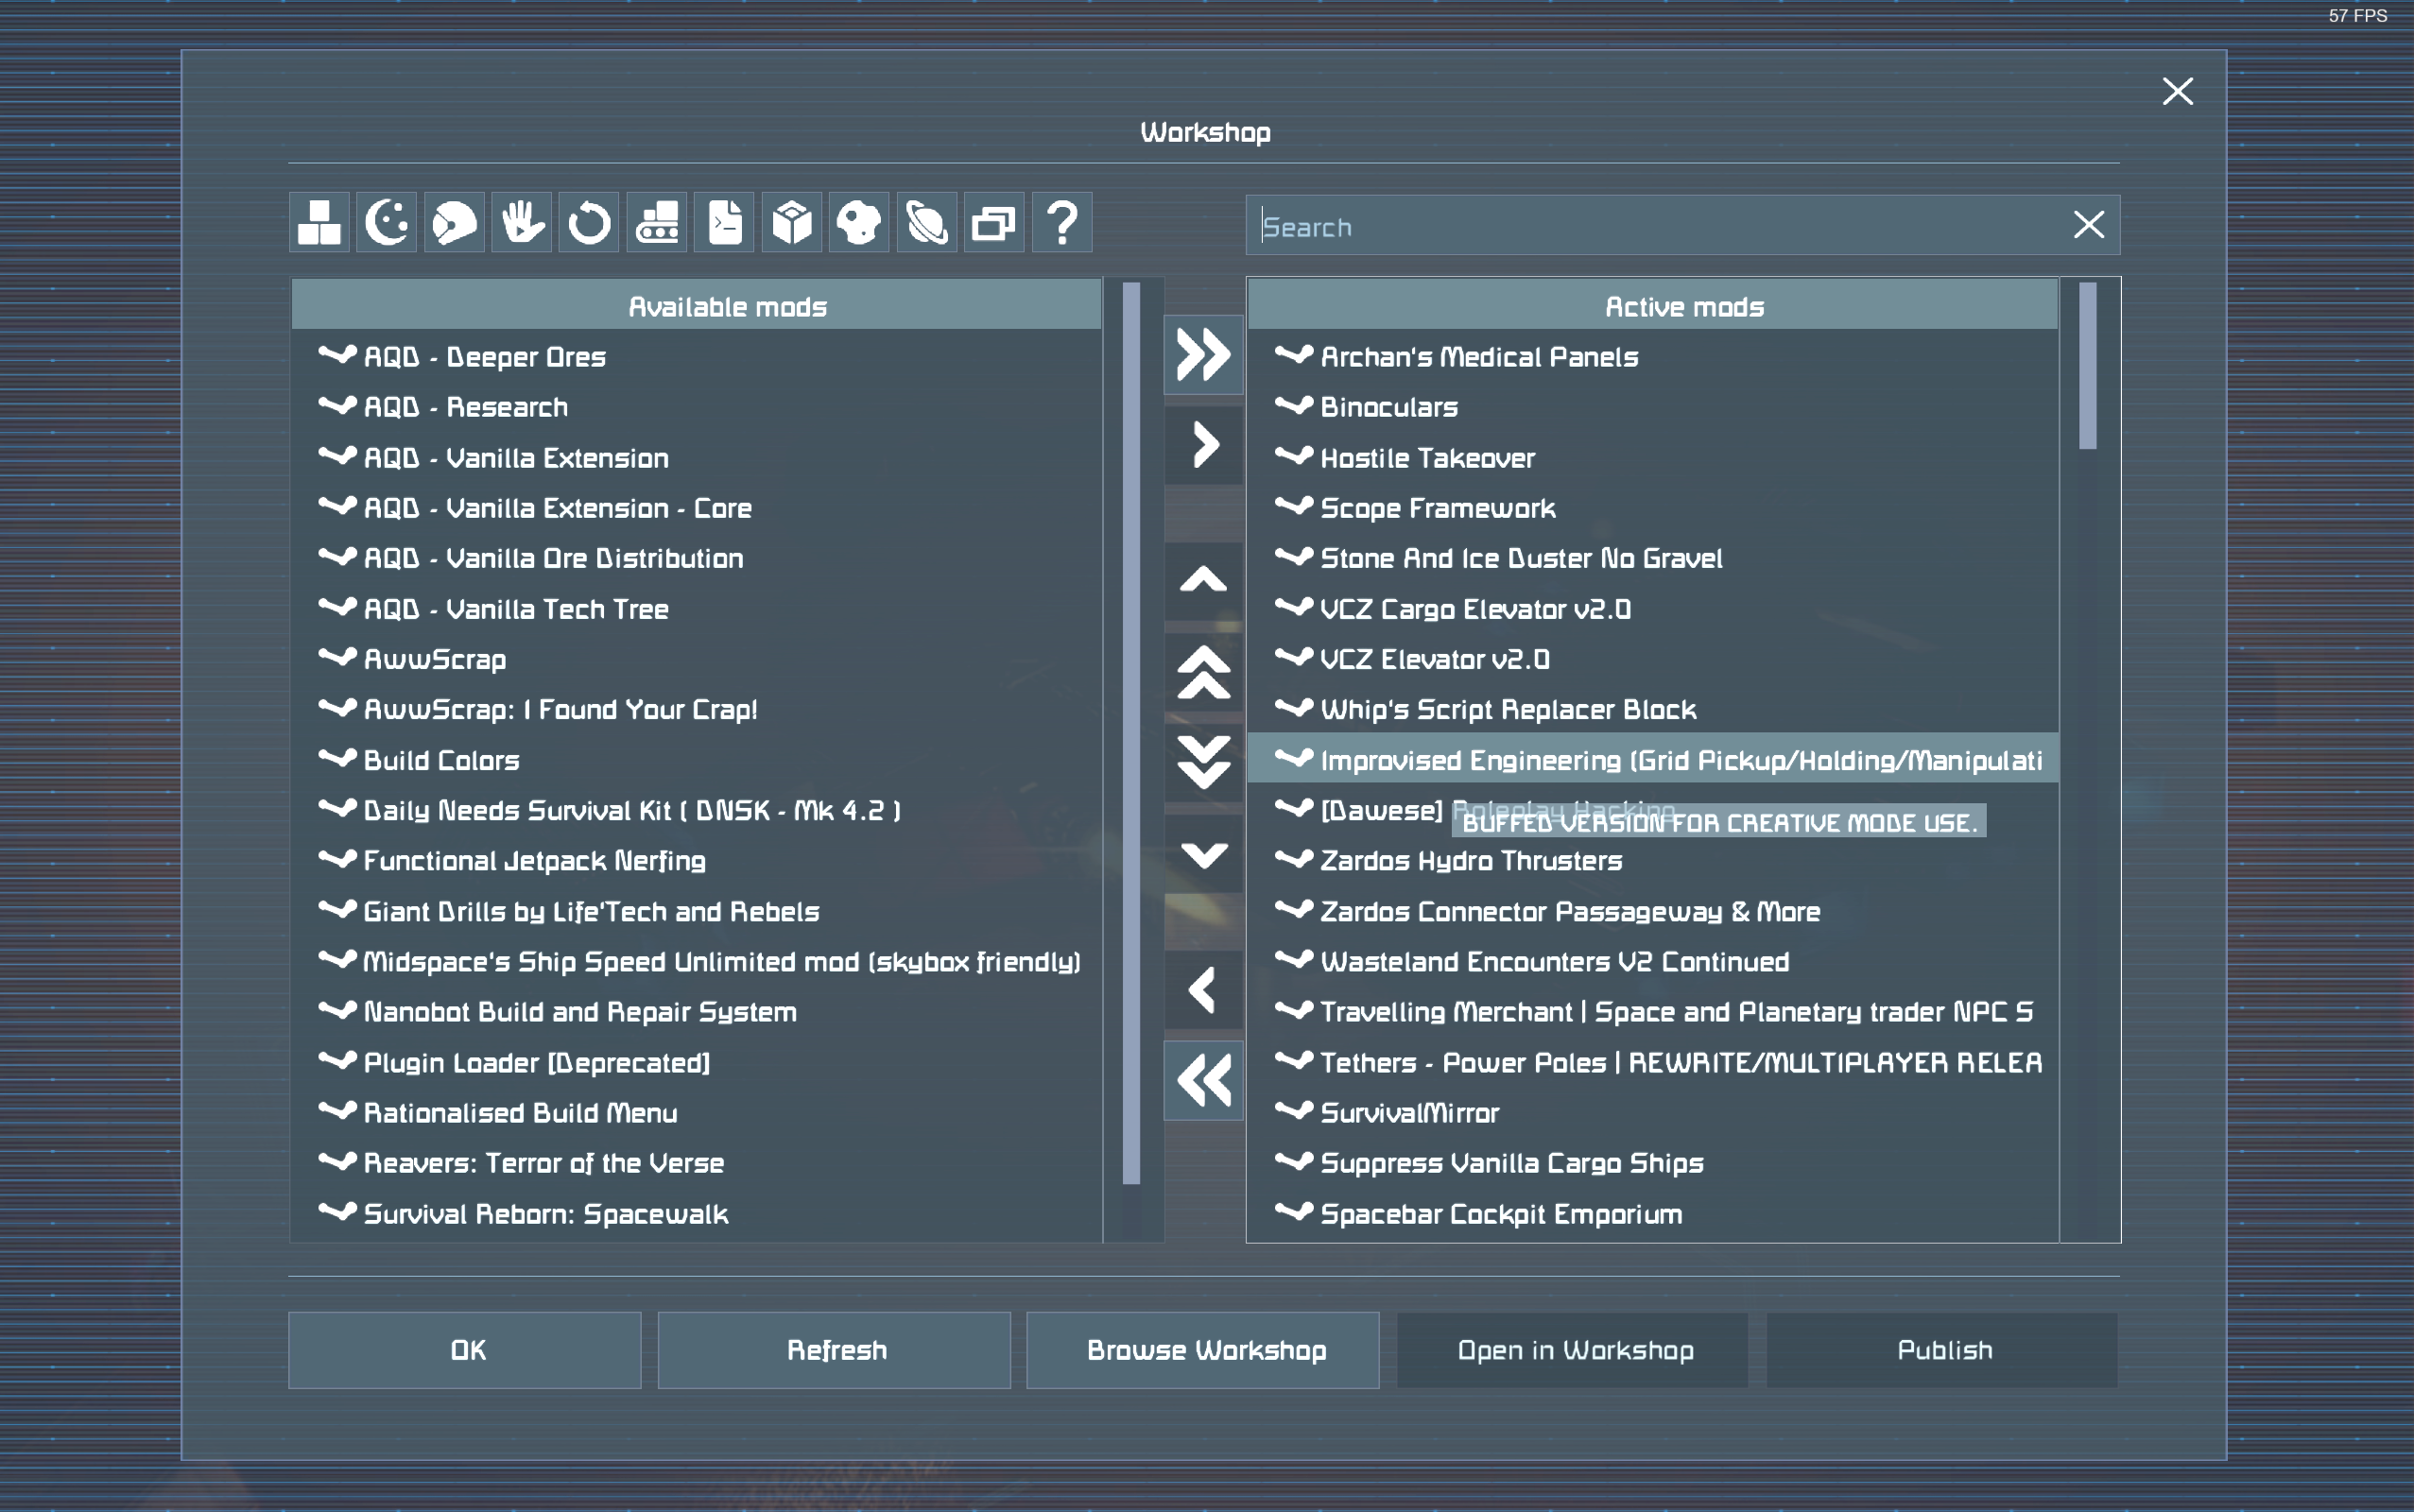
Task: Select 'Reavers: Terror of the Verse'
Action: pyautogui.click(x=697, y=1162)
